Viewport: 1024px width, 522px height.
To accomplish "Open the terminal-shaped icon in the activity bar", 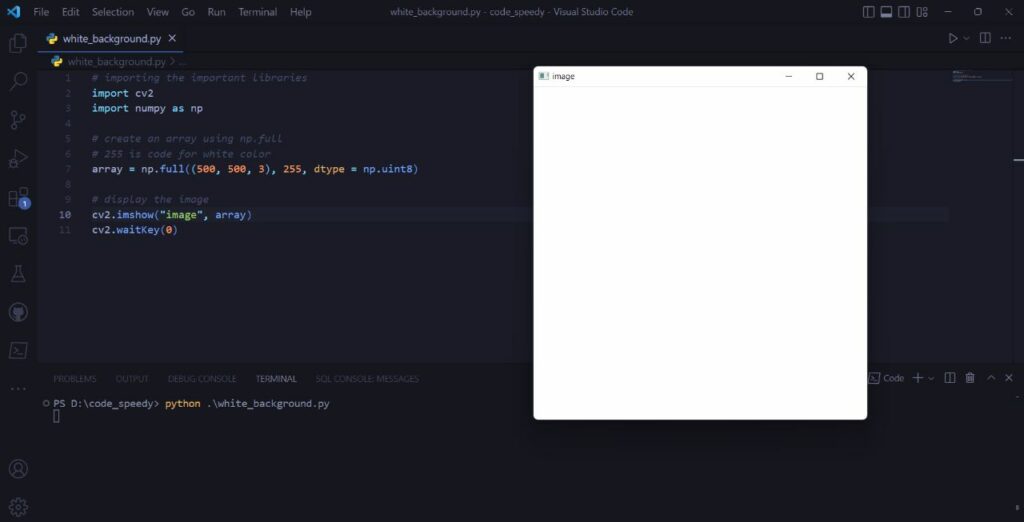I will click(x=18, y=351).
